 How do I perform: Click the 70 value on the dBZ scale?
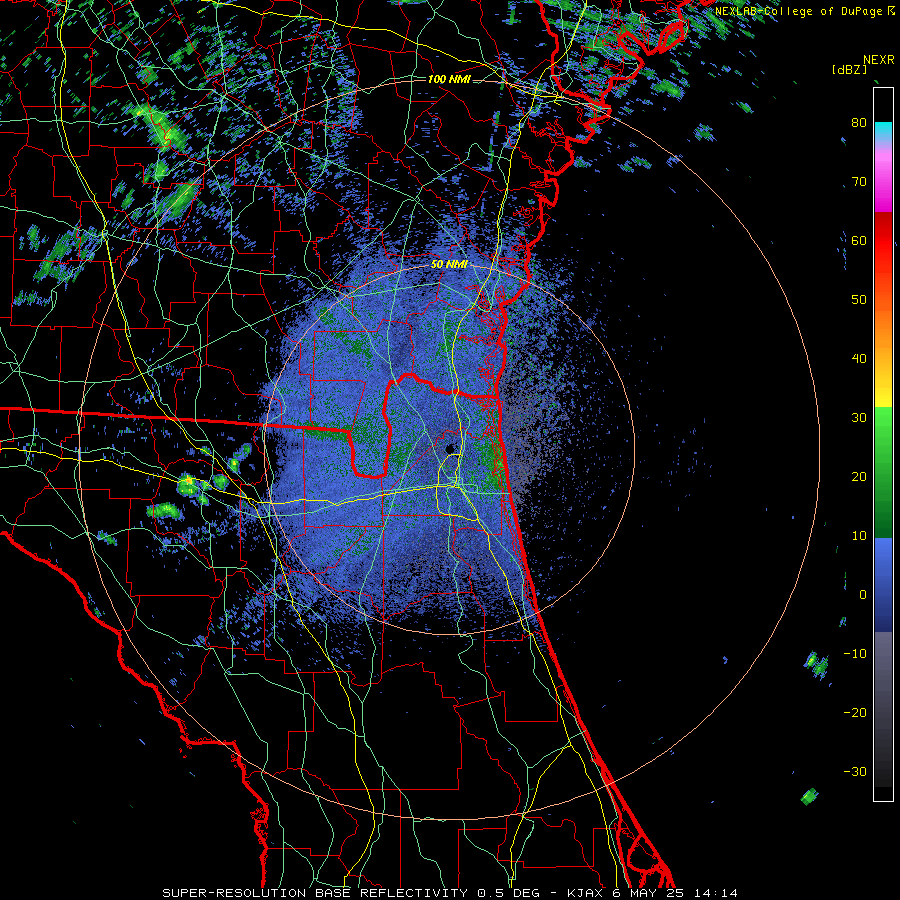point(859,182)
